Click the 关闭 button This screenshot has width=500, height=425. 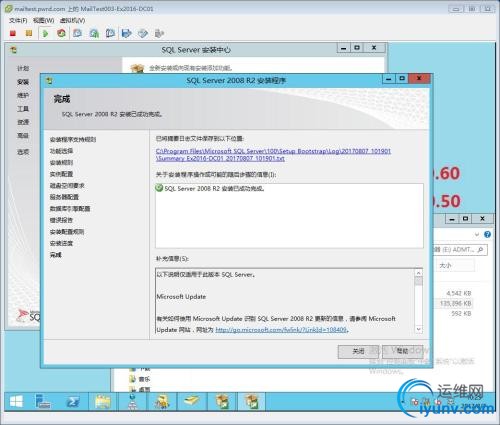coord(358,351)
